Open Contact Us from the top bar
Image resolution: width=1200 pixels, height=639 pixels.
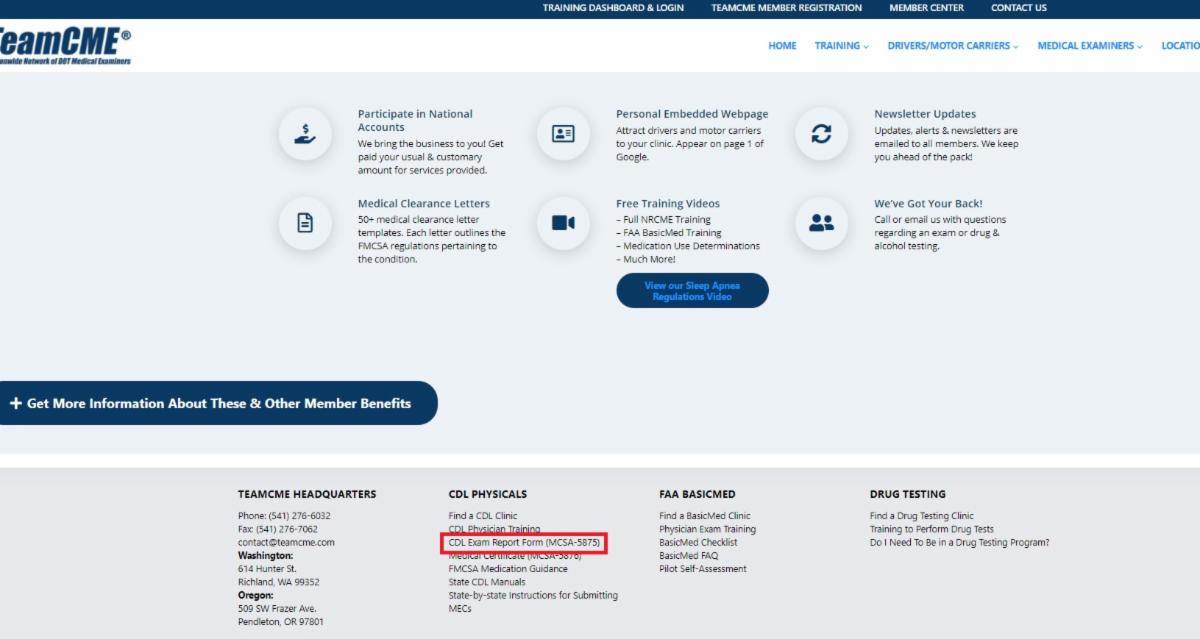(1018, 8)
